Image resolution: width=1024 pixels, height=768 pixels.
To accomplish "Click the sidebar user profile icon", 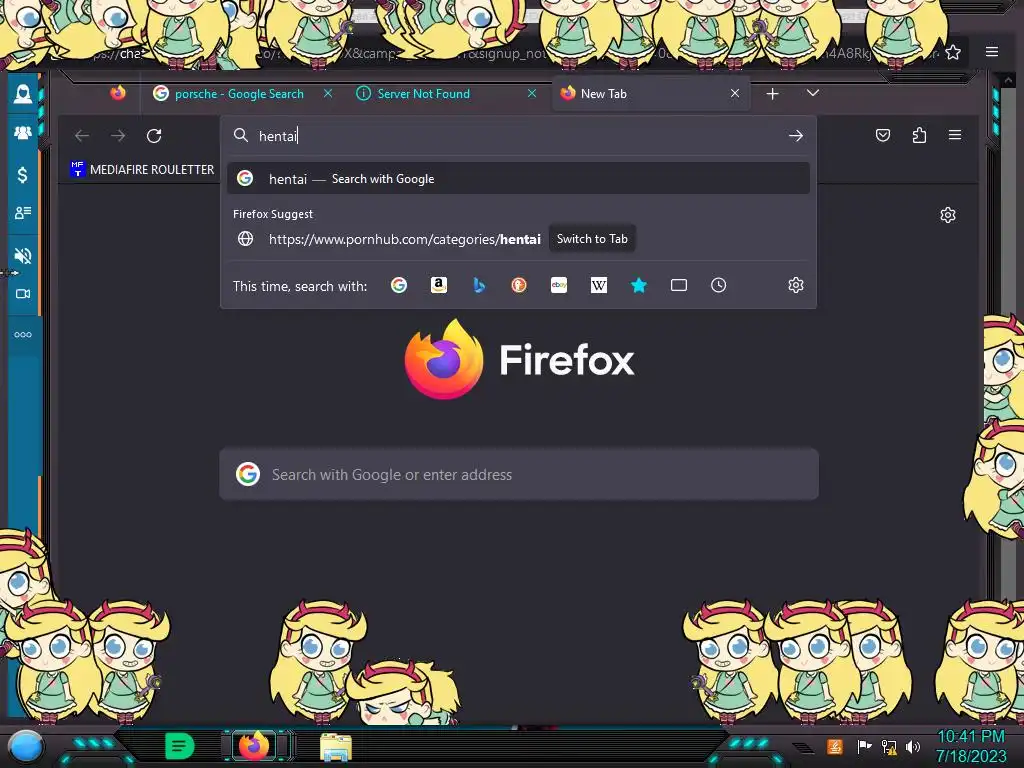I will click(x=23, y=94).
